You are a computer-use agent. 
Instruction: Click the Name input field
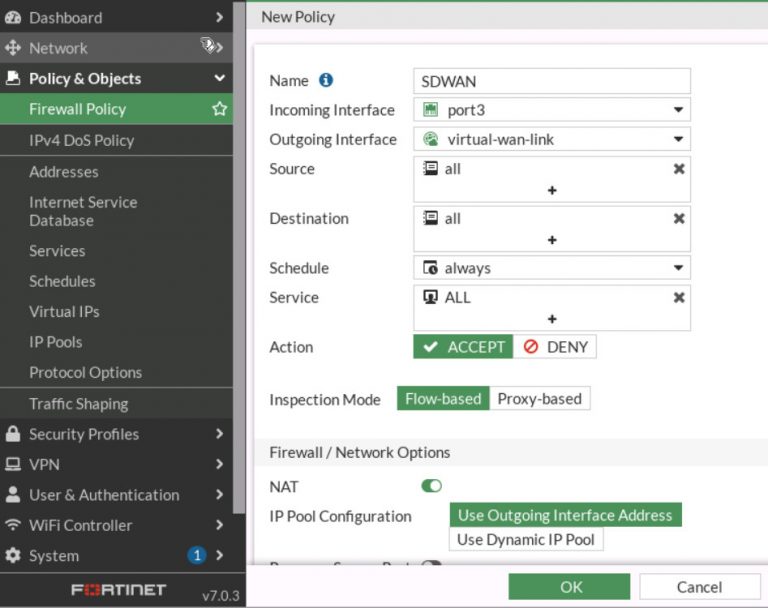coord(552,81)
